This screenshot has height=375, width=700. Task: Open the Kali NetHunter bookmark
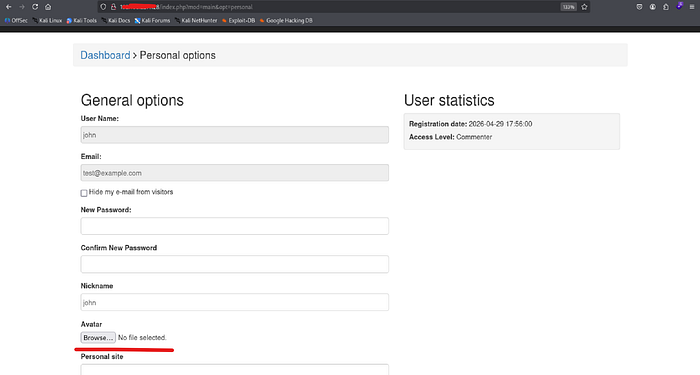(196, 21)
